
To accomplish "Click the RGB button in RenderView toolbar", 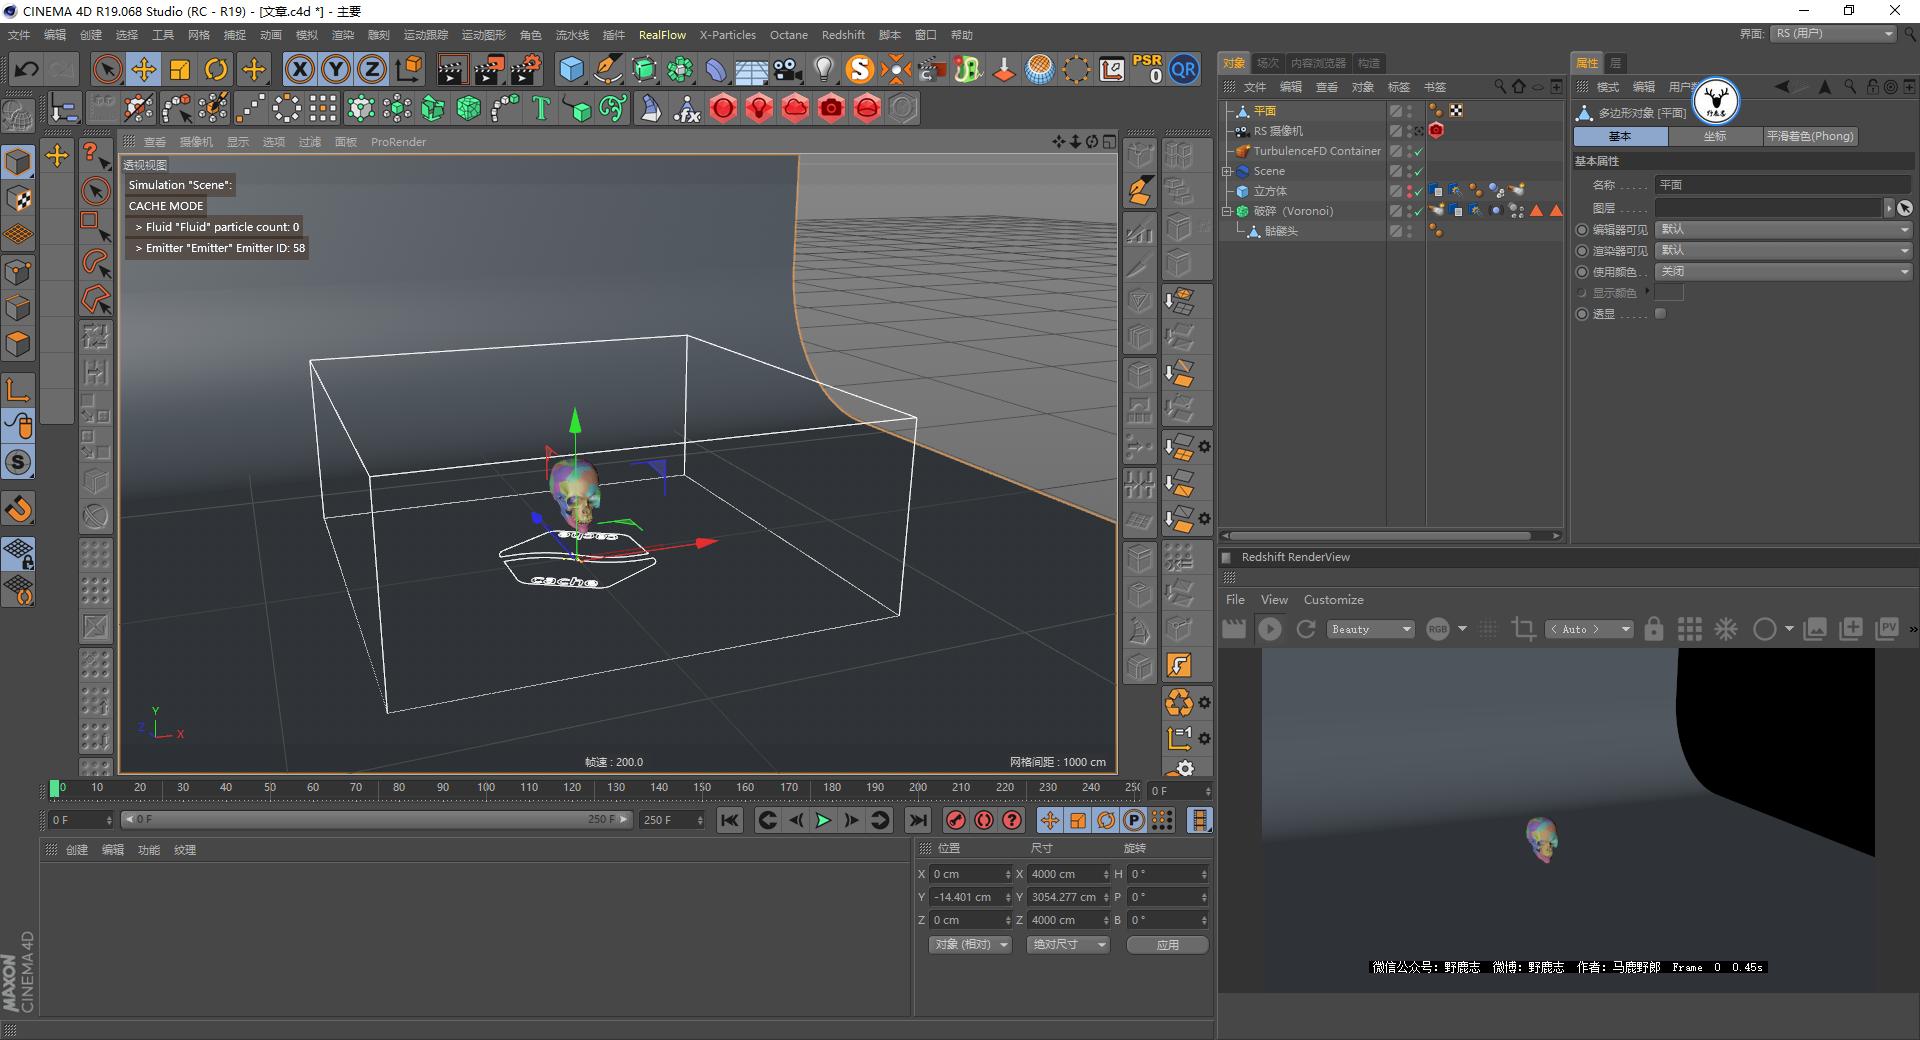I will click(1438, 629).
